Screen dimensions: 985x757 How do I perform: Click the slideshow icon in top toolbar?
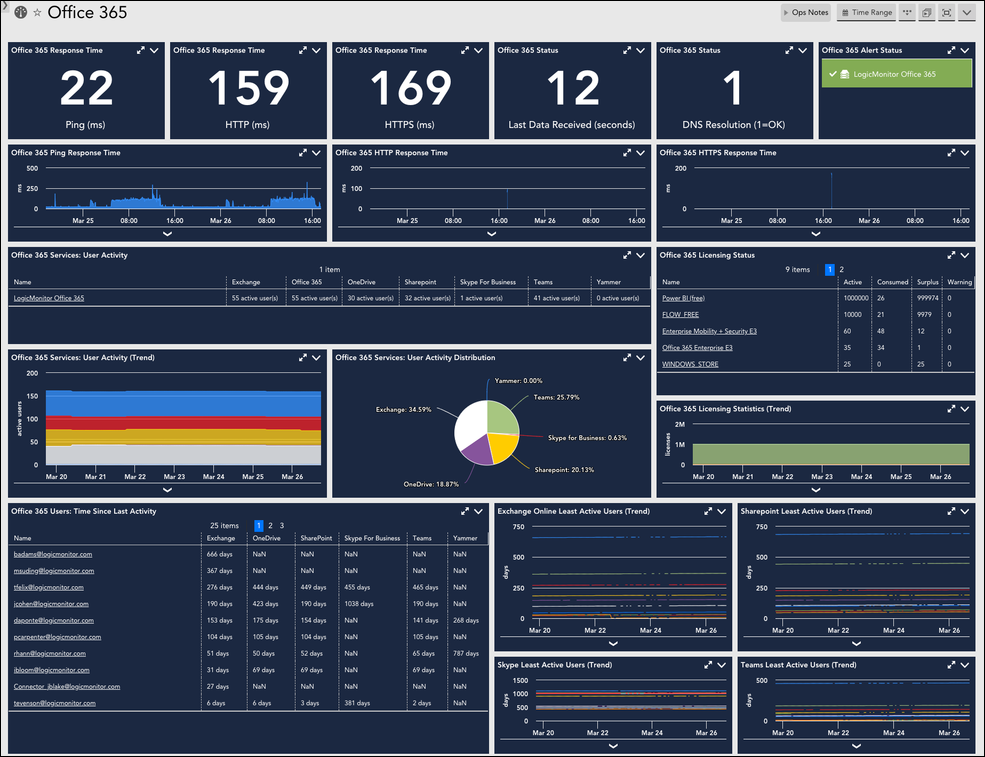(927, 13)
